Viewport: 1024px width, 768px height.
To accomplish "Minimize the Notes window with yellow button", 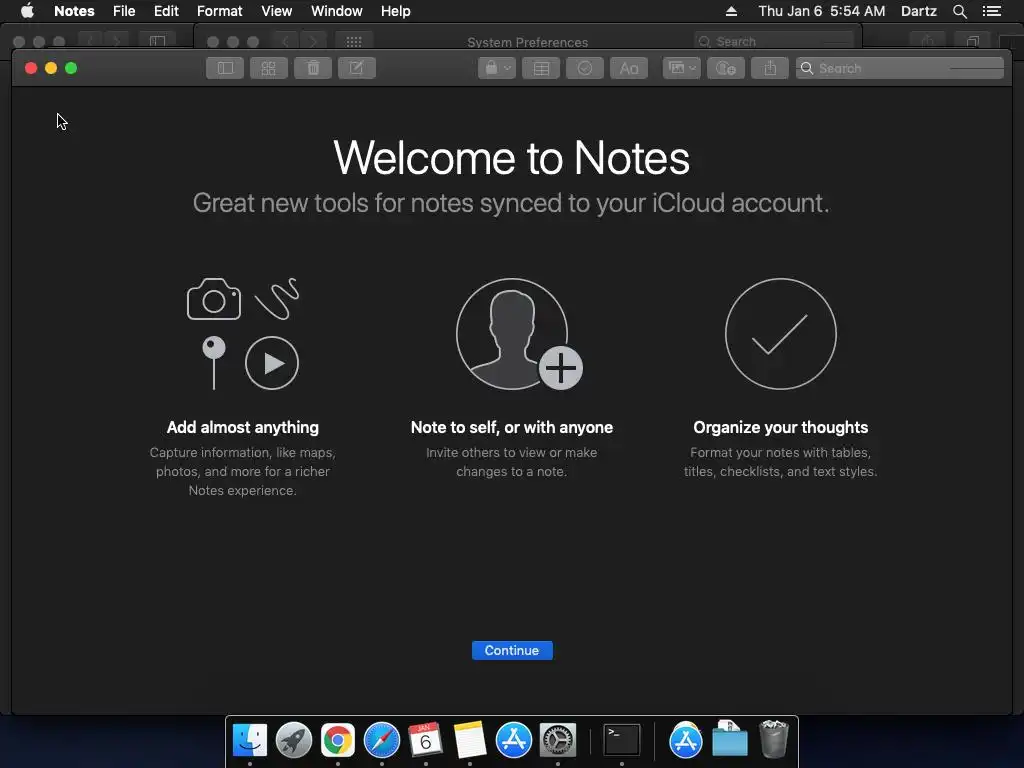I will (51, 68).
